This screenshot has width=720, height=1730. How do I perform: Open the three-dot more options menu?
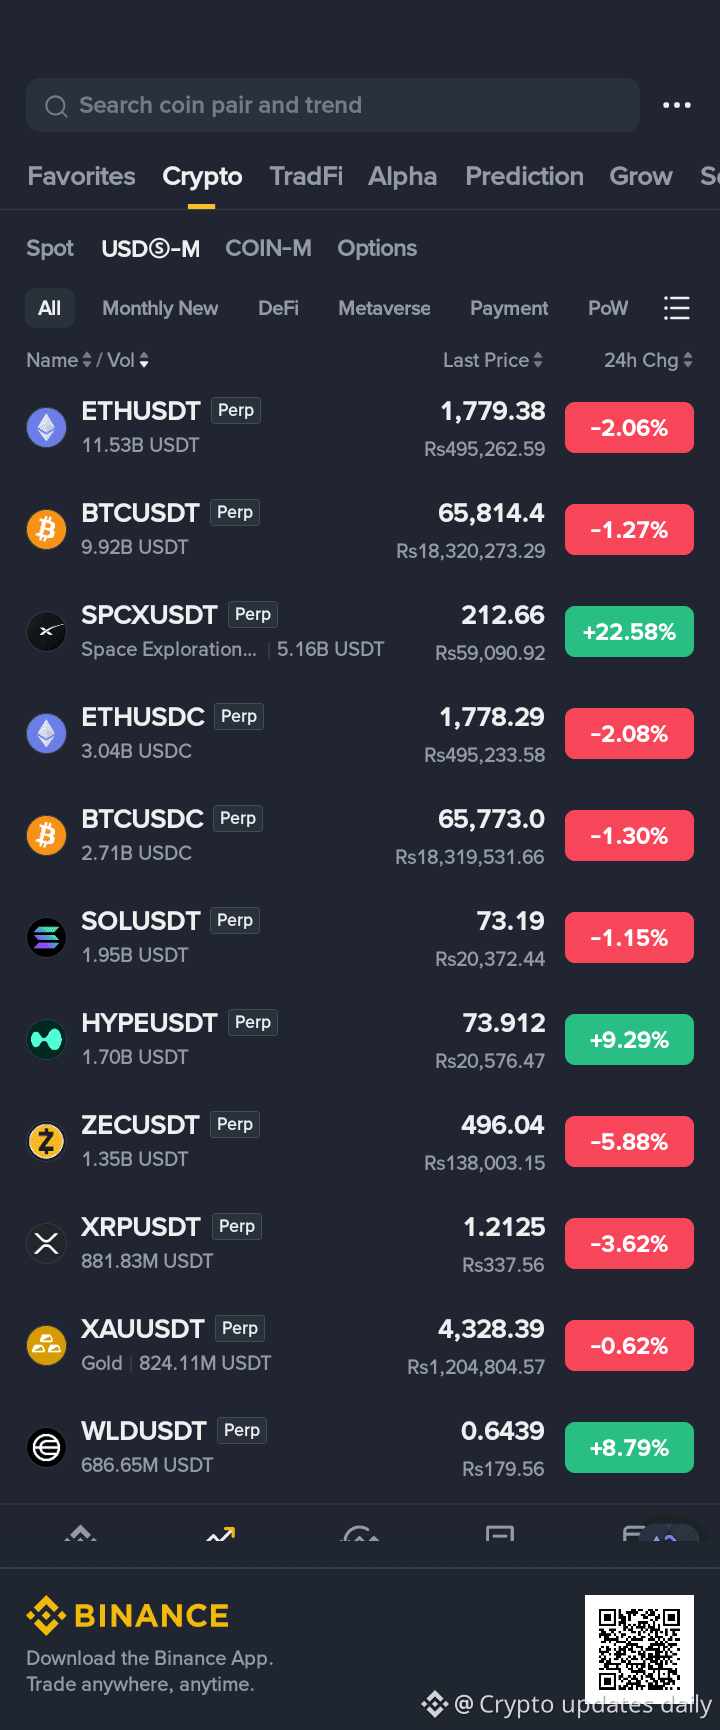[677, 105]
